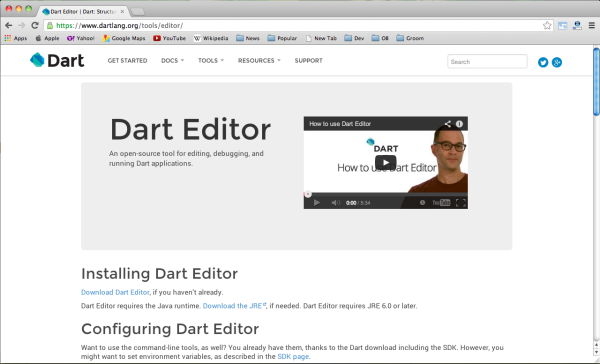The width and height of the screenshot is (600, 364).
Task: Play the video with the center play button
Action: pos(385,163)
